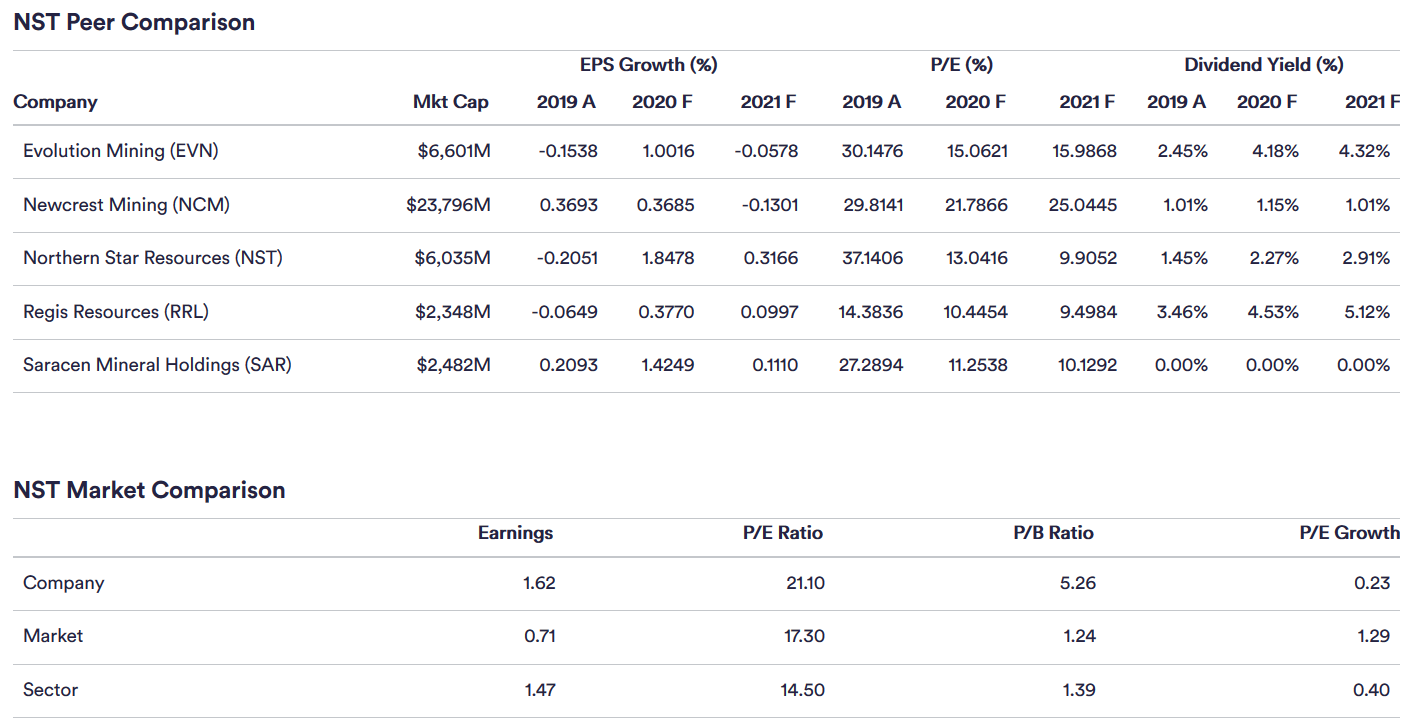Click Regis Resources (RRL) in the table

(116, 312)
